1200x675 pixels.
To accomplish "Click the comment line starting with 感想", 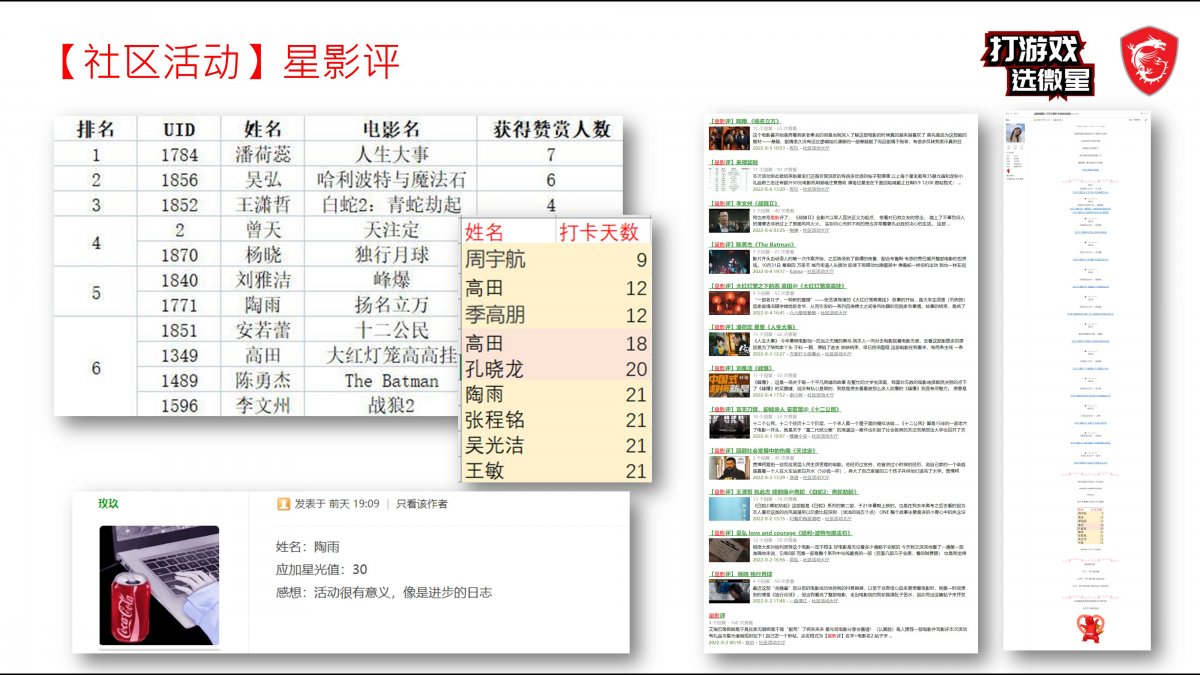I will [383, 592].
